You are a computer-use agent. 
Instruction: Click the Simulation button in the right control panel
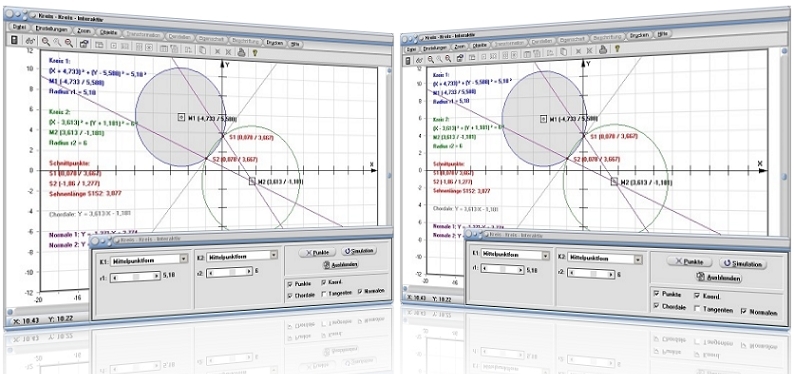742,264
